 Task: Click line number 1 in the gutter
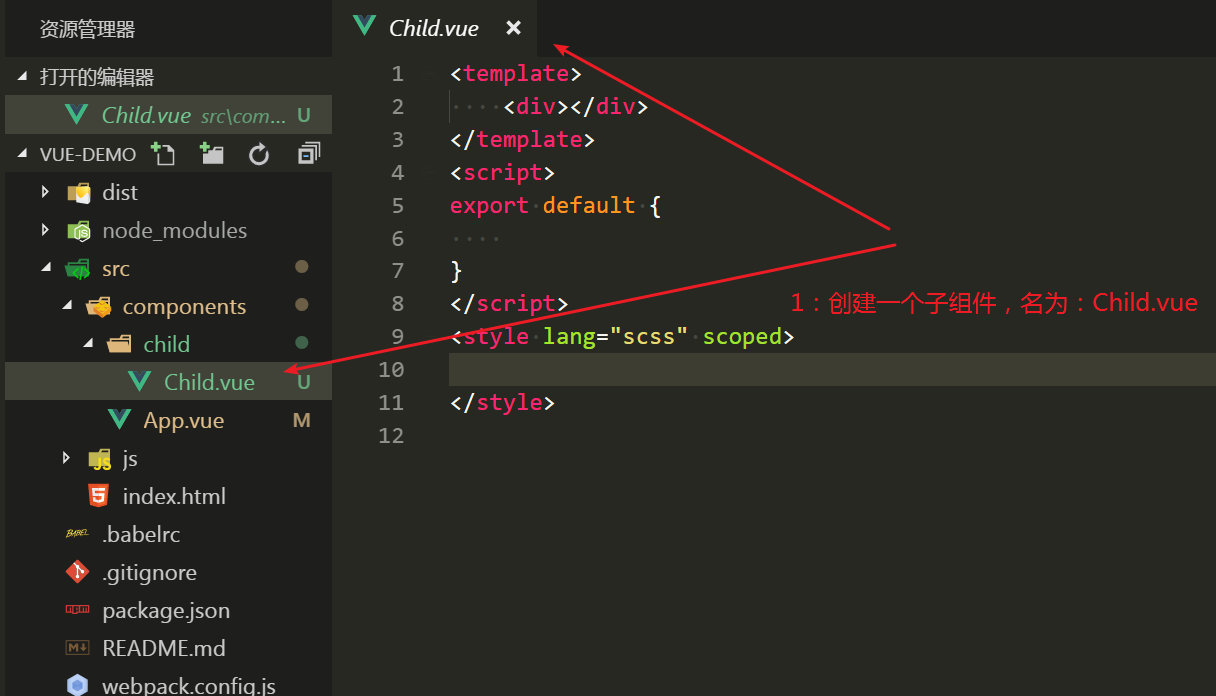(398, 74)
